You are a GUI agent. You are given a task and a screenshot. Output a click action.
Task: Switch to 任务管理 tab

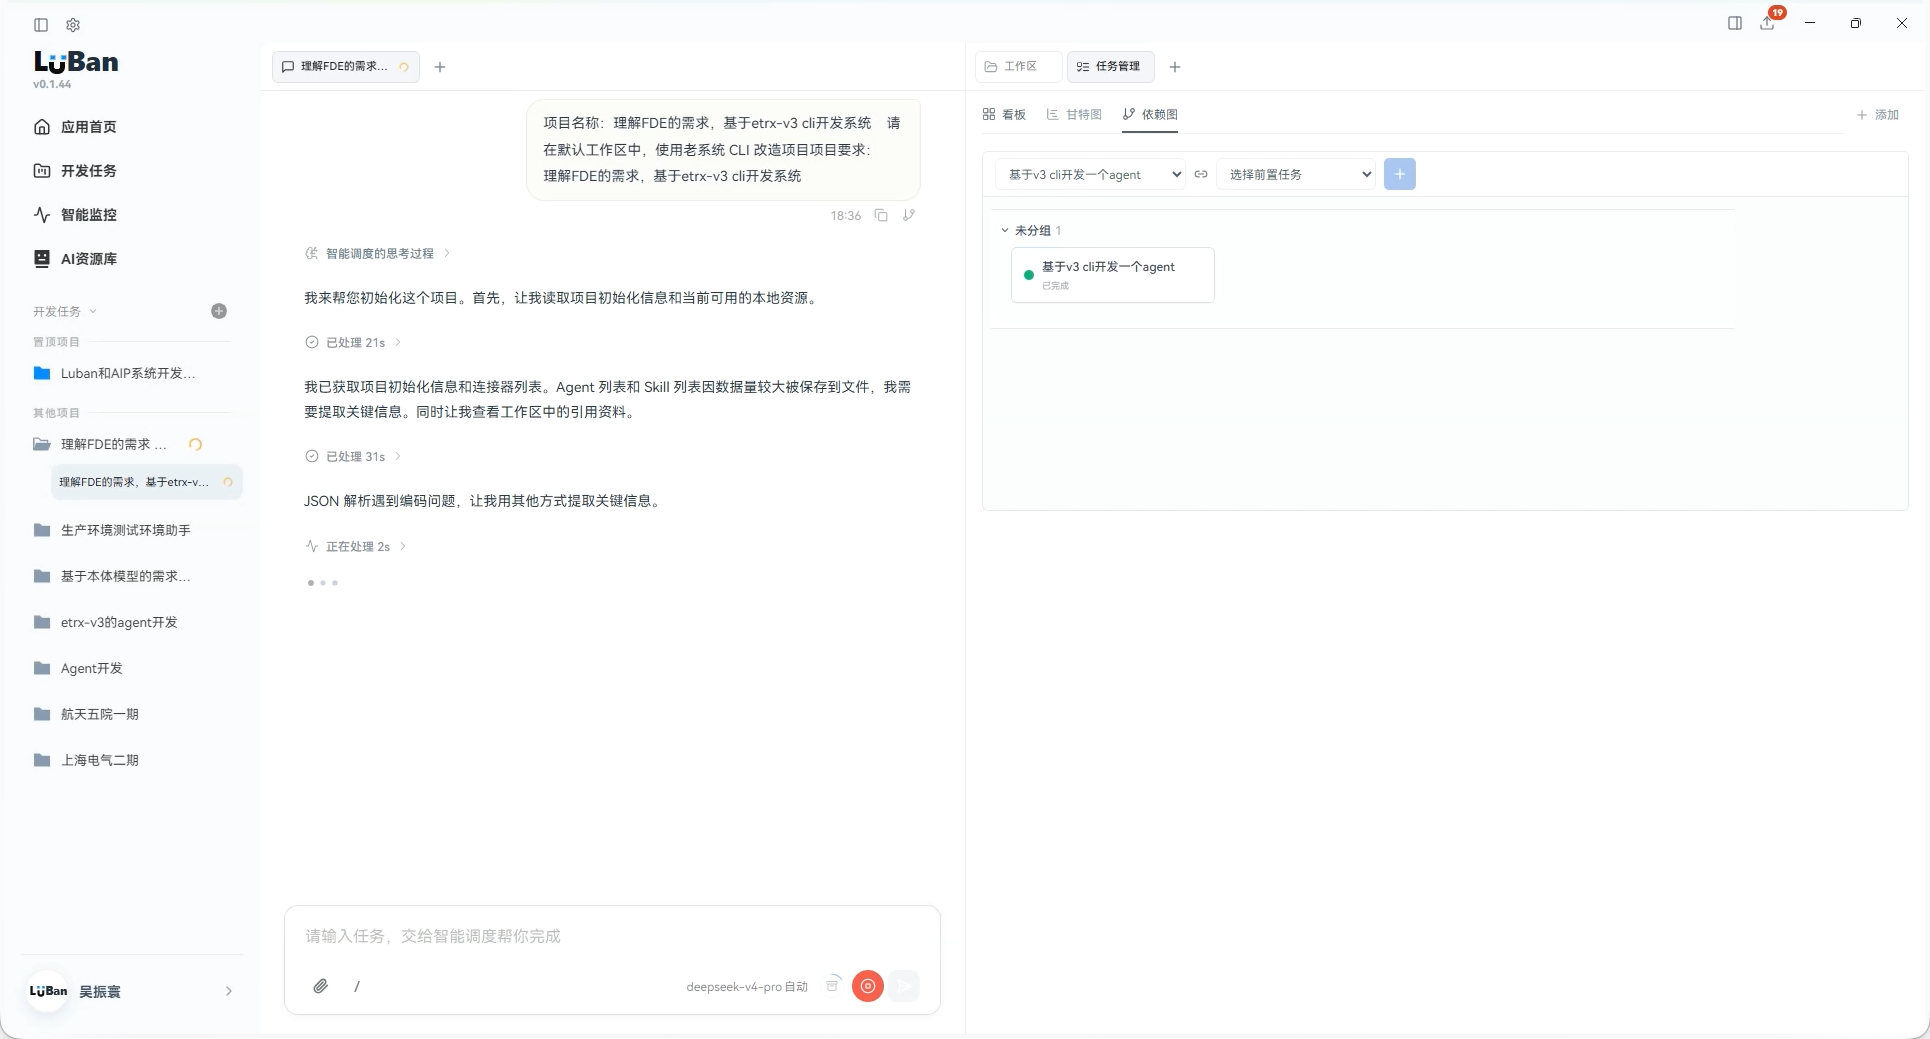point(1110,66)
